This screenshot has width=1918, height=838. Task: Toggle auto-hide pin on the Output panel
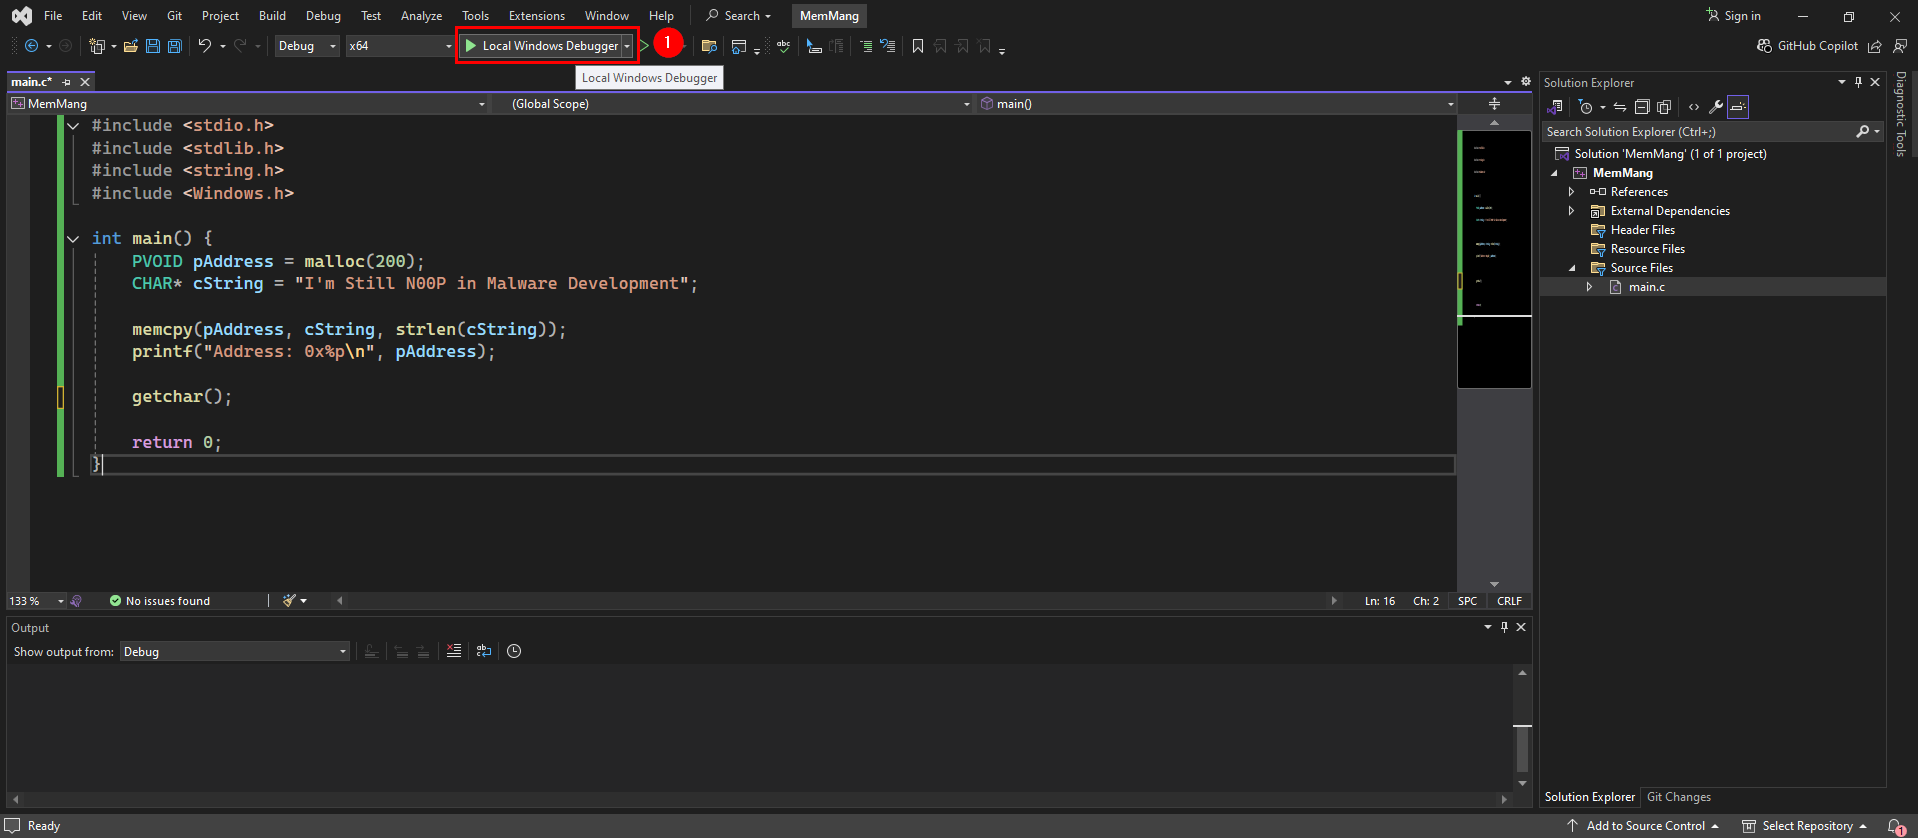click(x=1504, y=627)
